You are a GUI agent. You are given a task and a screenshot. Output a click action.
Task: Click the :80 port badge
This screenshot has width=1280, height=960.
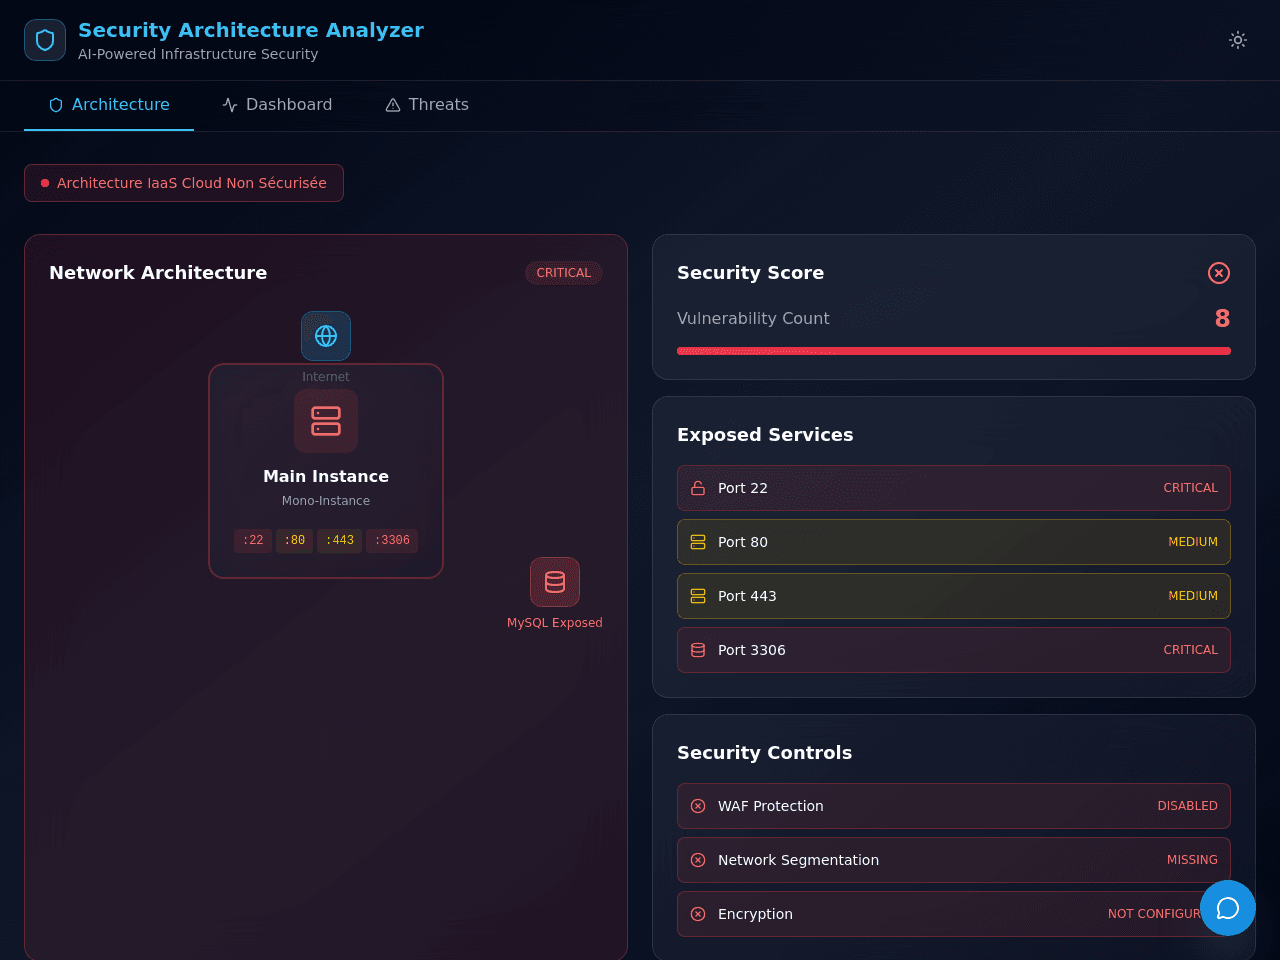click(295, 541)
